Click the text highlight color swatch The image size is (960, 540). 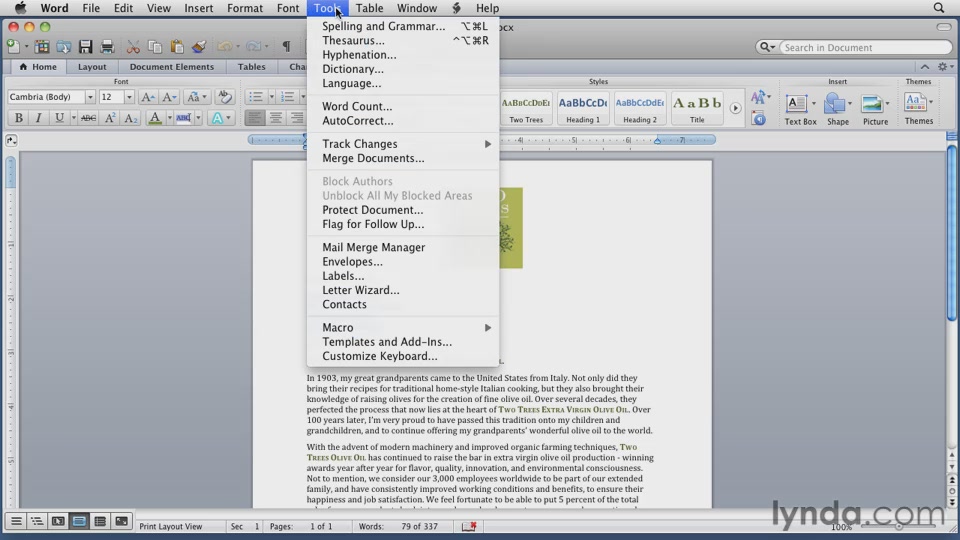click(183, 118)
